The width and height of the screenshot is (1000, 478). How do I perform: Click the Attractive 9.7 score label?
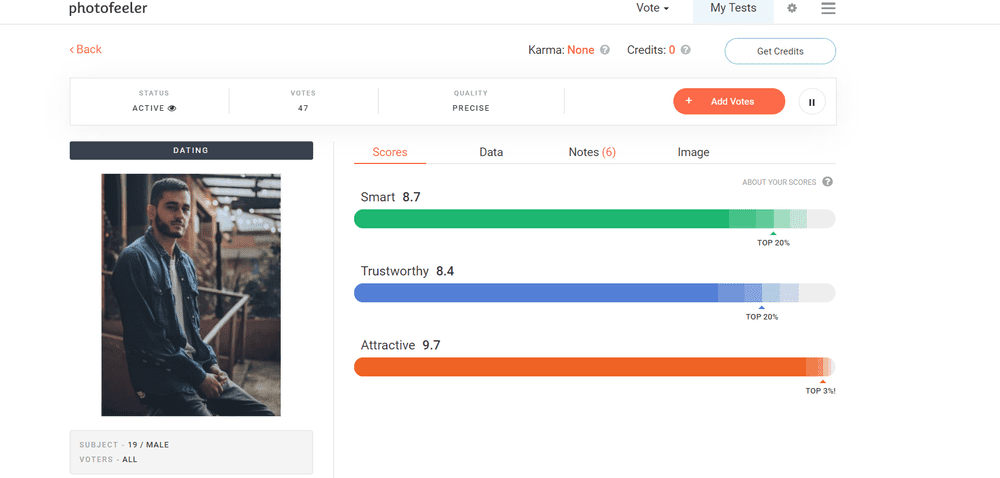click(x=401, y=345)
